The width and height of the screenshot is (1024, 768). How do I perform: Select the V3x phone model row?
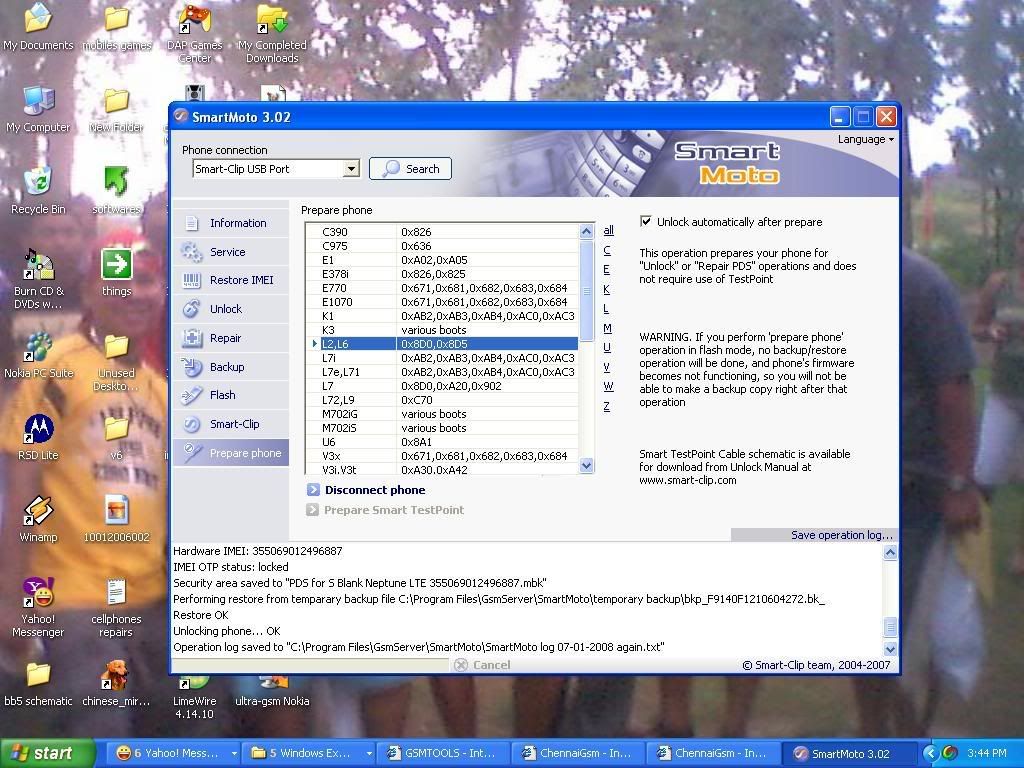pos(443,456)
